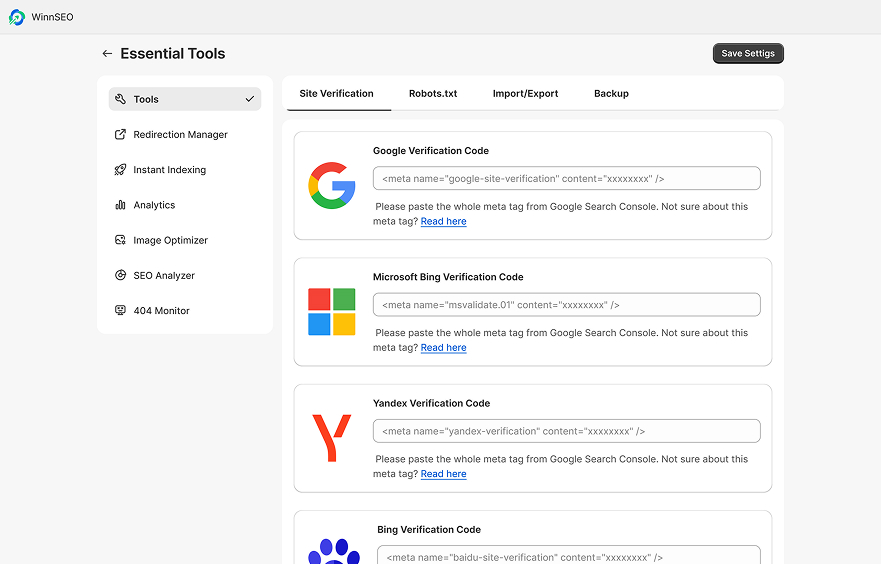881x564 pixels.
Task: Switch to the Backup tab
Action: (x=611, y=93)
